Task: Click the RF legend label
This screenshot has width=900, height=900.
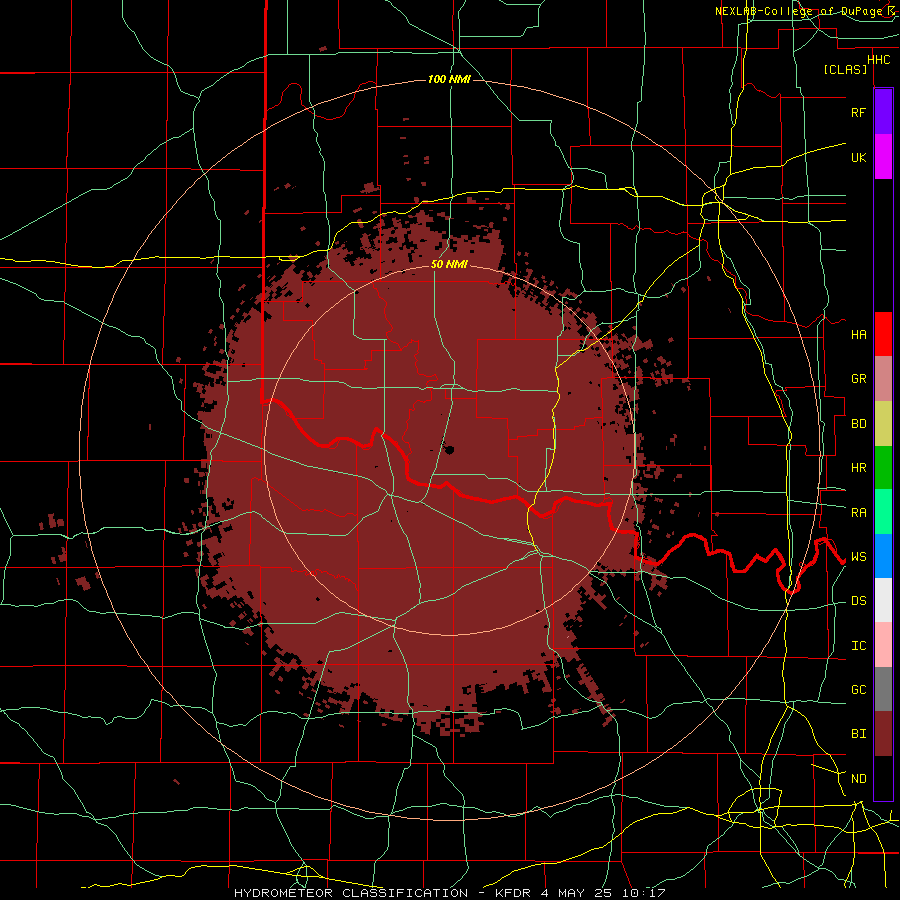Action: [x=858, y=112]
